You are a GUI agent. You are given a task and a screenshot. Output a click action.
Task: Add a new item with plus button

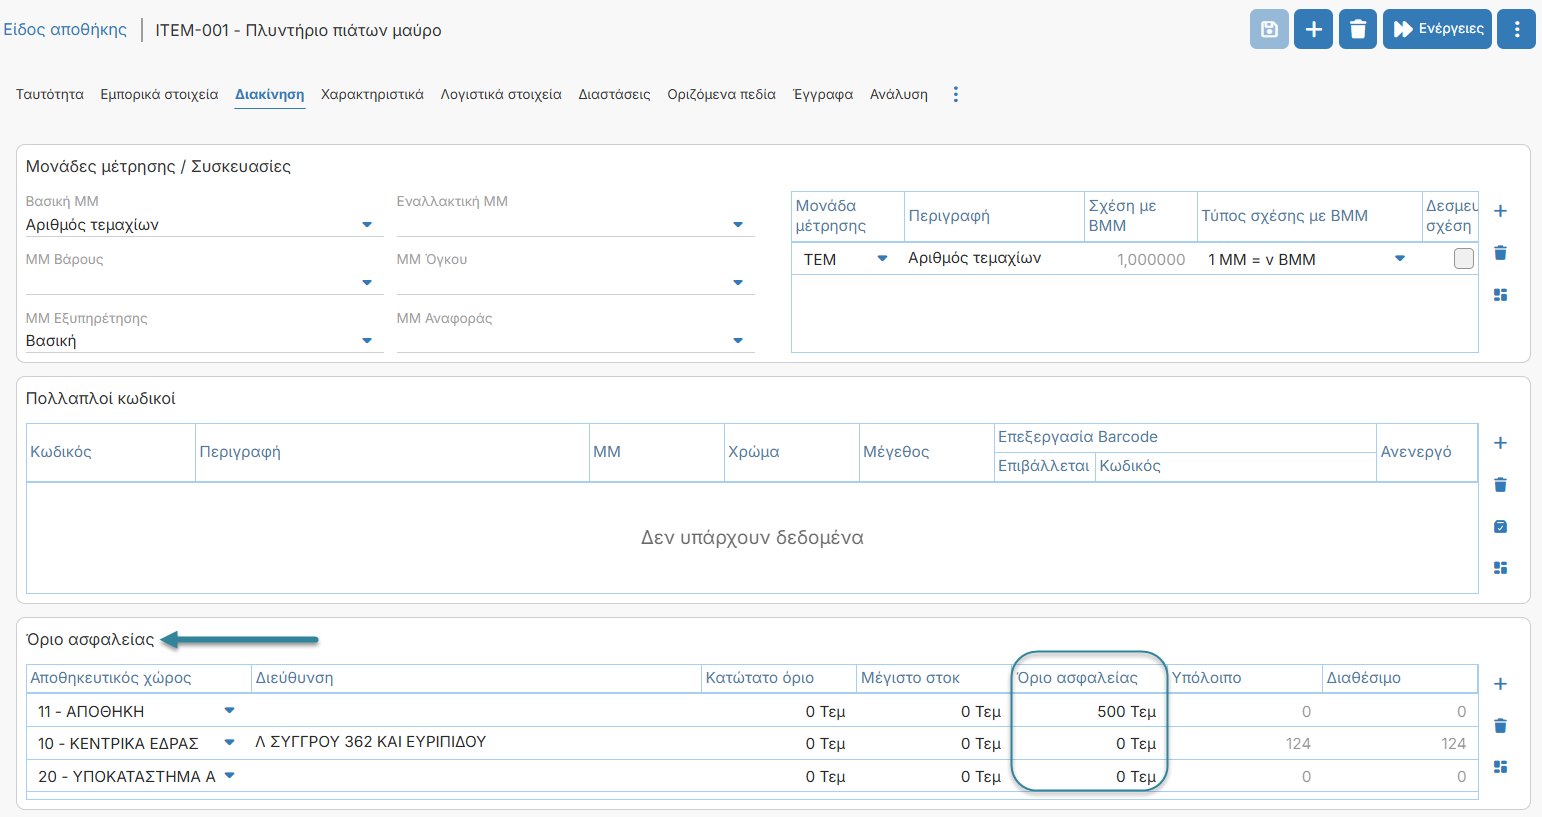click(1314, 29)
